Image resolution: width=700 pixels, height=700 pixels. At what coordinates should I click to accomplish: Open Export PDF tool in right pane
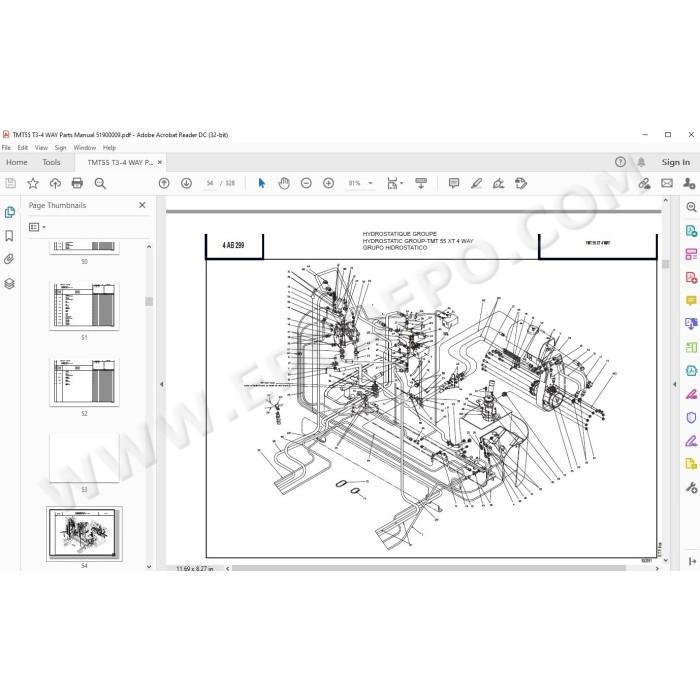coord(691,231)
